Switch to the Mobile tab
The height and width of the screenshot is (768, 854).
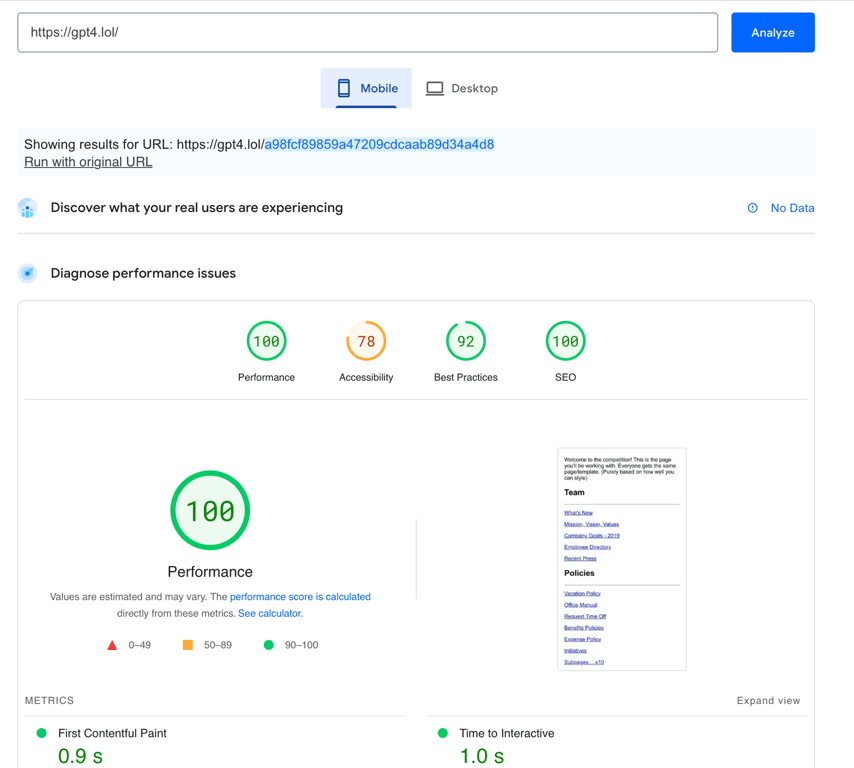366,88
